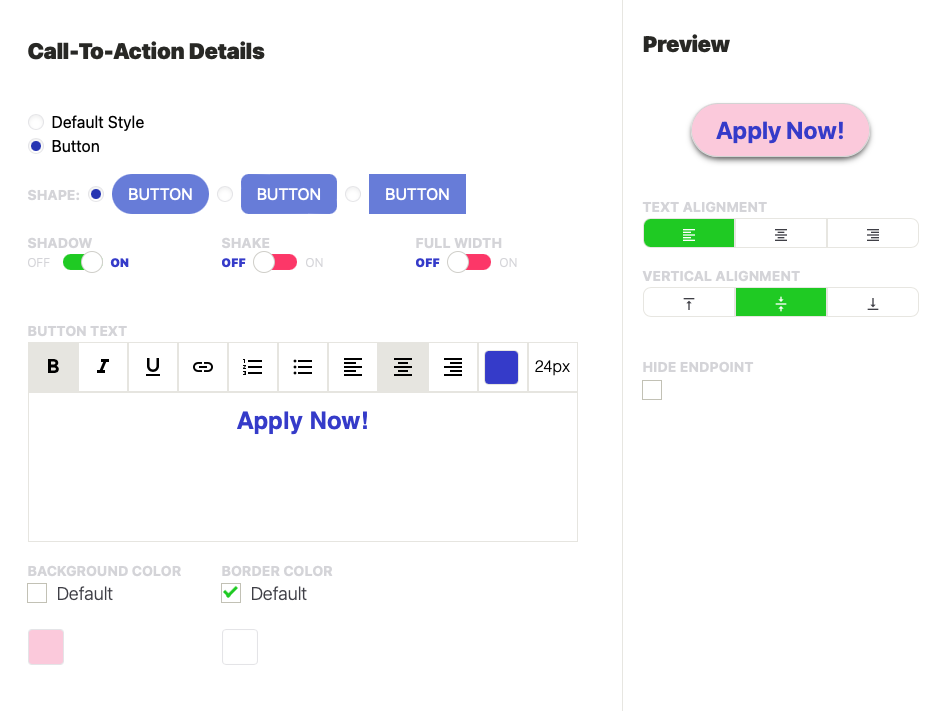The width and height of the screenshot is (940, 711).
Task: Click the Apply Now! preview button
Action: pos(780,131)
